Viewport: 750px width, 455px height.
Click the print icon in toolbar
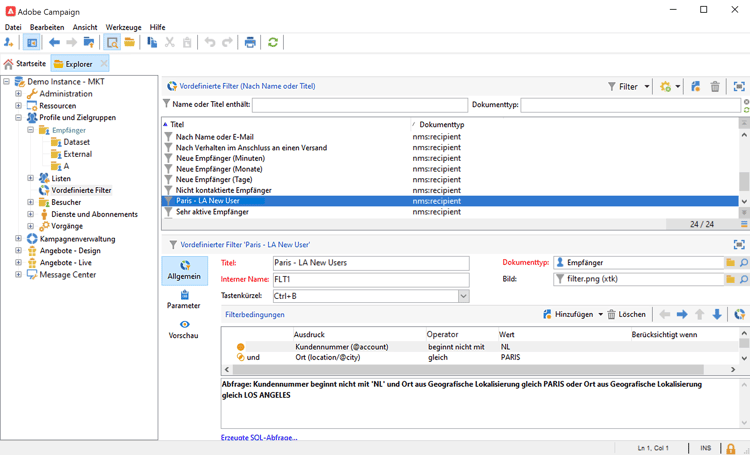[x=250, y=43]
